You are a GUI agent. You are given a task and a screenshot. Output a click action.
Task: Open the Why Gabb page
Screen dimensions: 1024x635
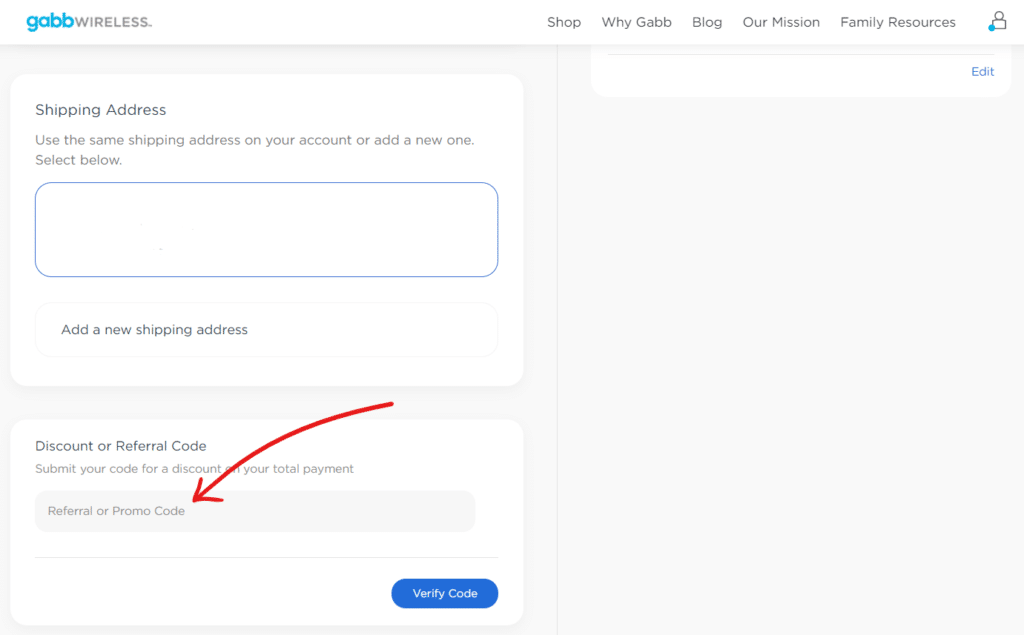(636, 22)
